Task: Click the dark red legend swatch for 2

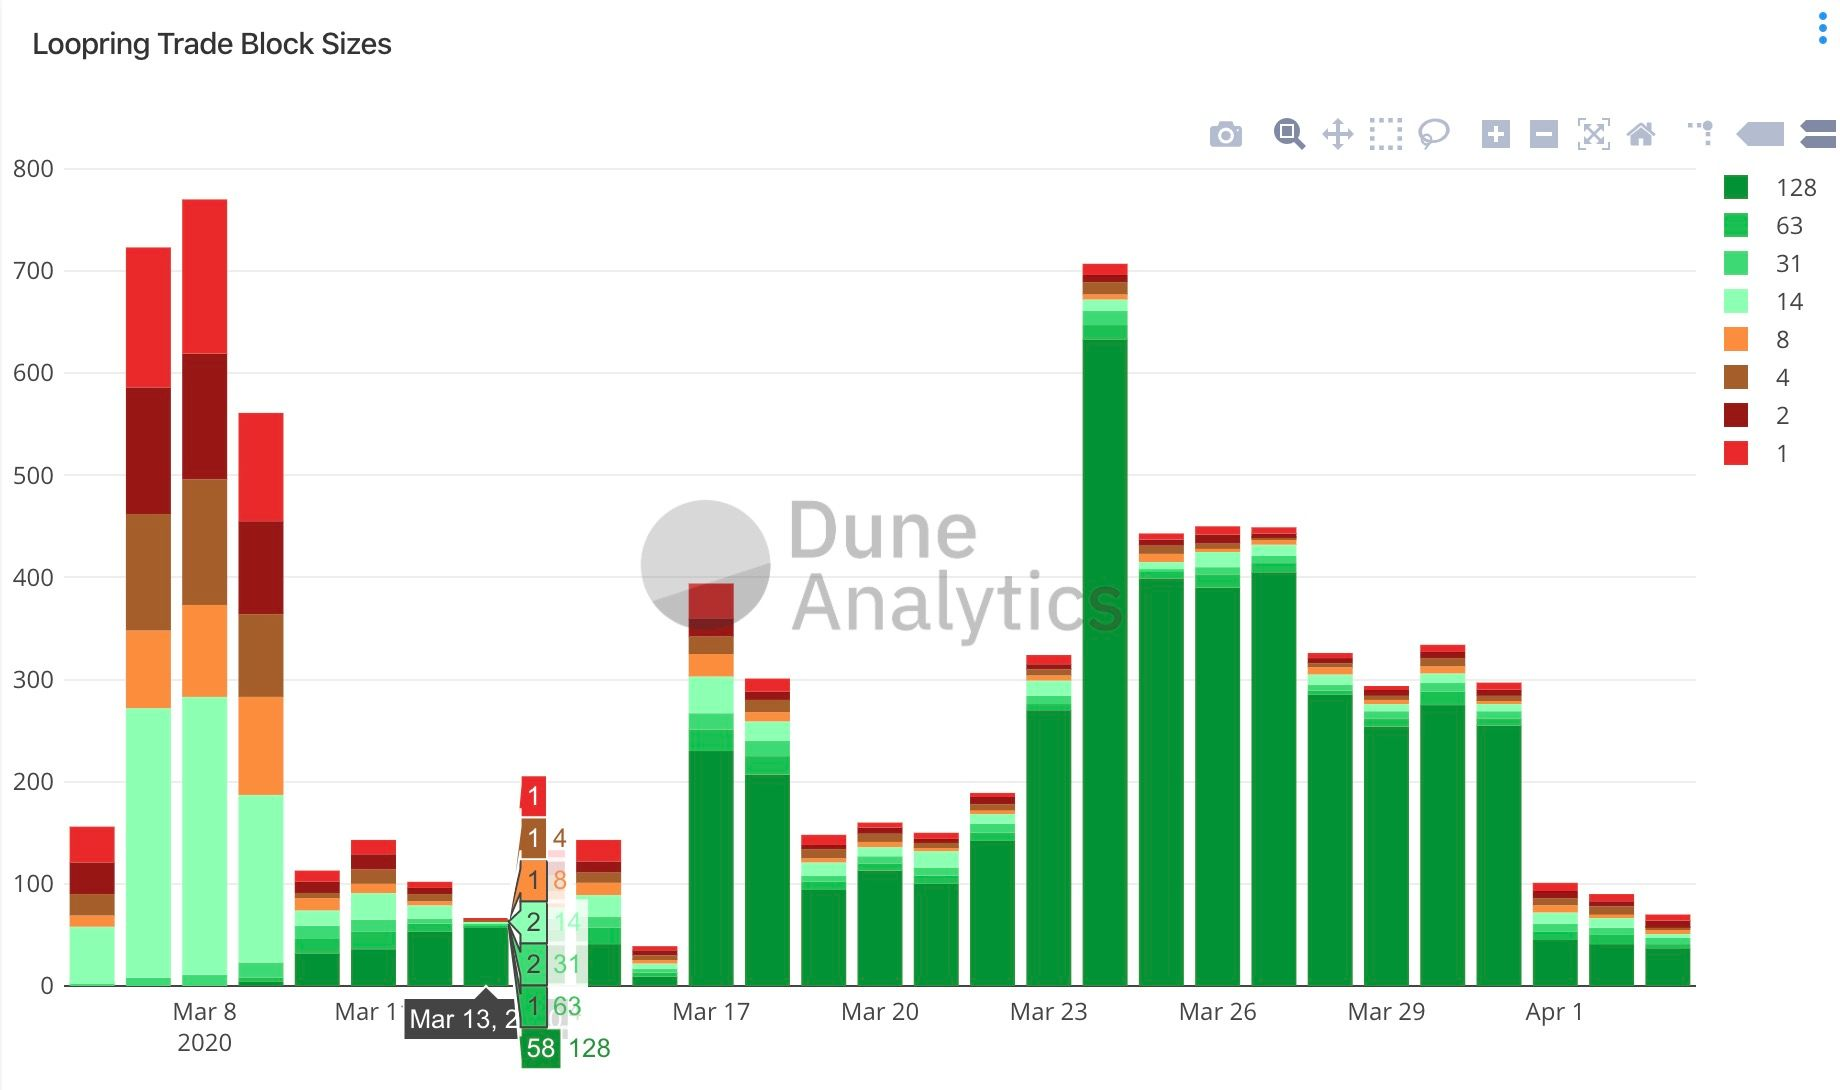Action: [1736, 416]
